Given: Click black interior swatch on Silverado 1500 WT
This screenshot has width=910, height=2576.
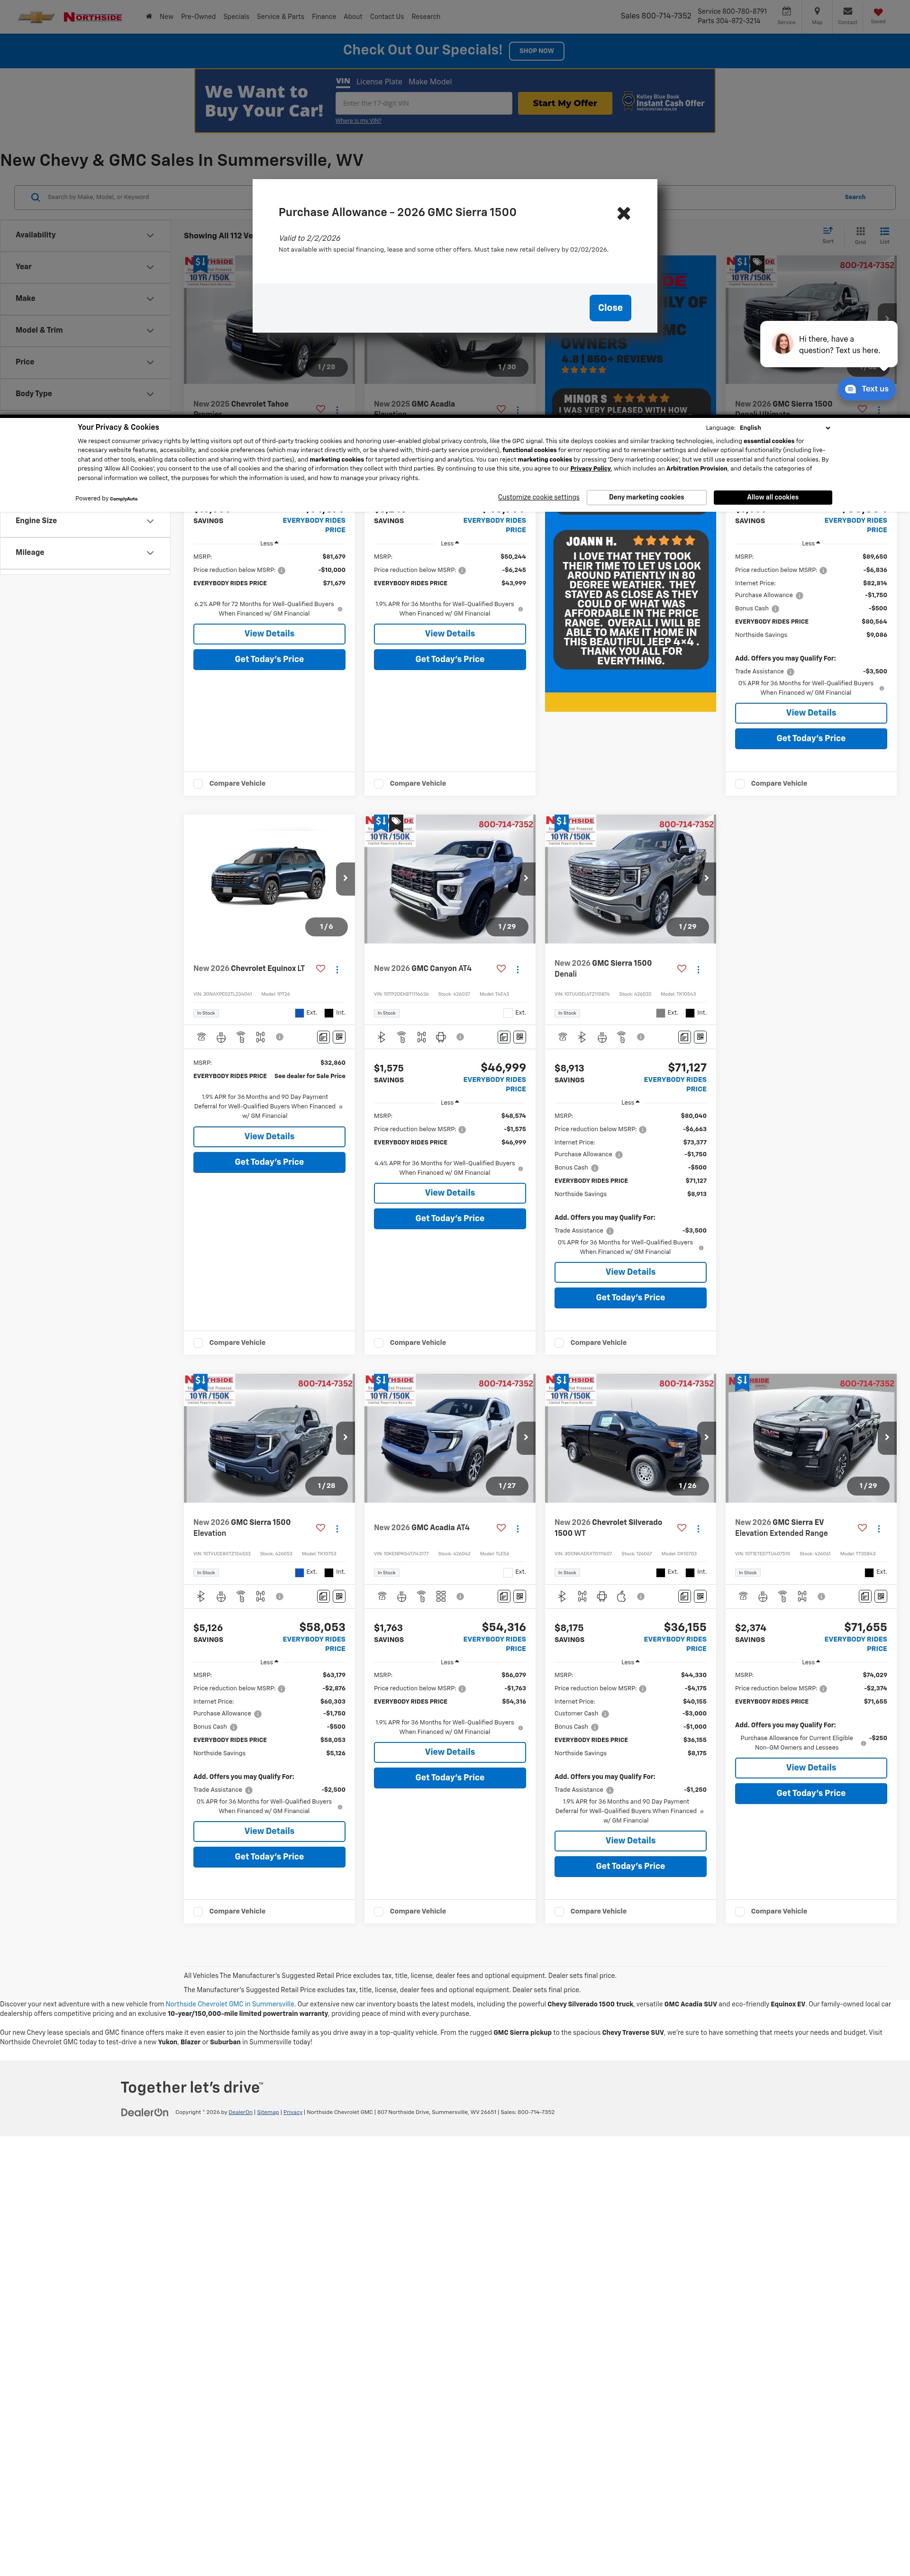Looking at the screenshot, I should pos(689,1572).
